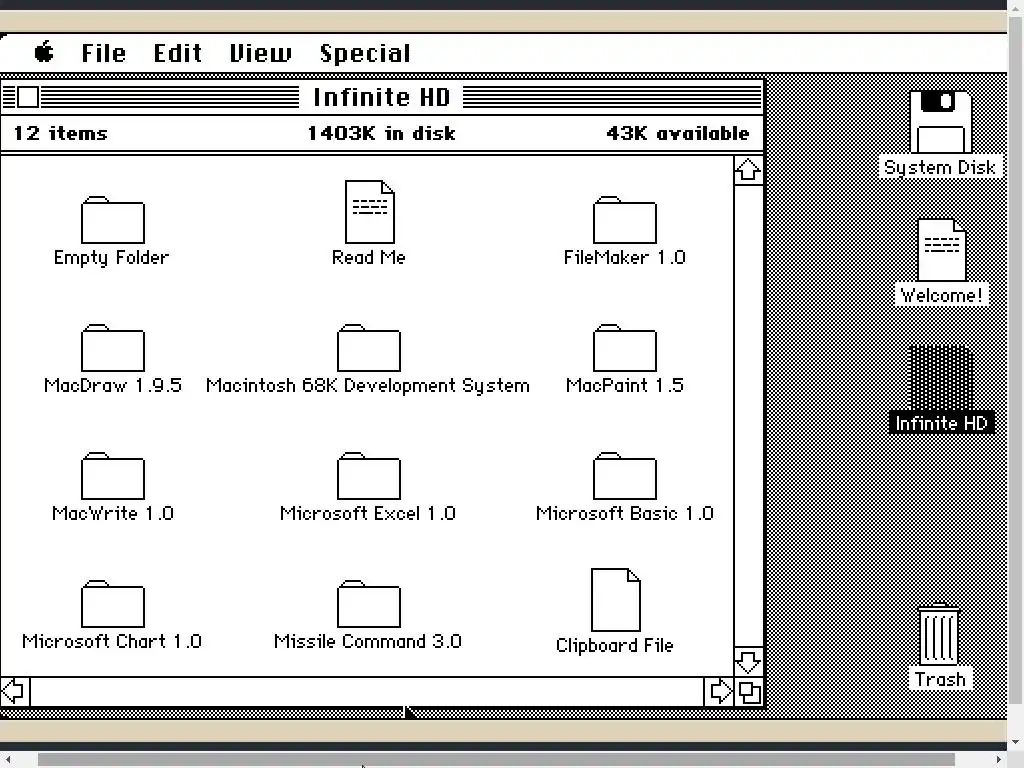The width and height of the screenshot is (1024, 768).
Task: Select the Clipboard File icon
Action: pyautogui.click(x=615, y=600)
